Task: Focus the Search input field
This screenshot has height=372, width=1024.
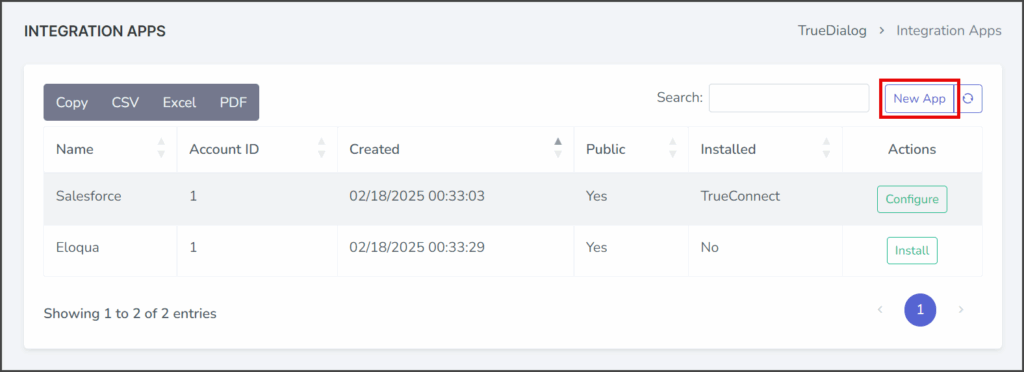Action: (x=789, y=98)
